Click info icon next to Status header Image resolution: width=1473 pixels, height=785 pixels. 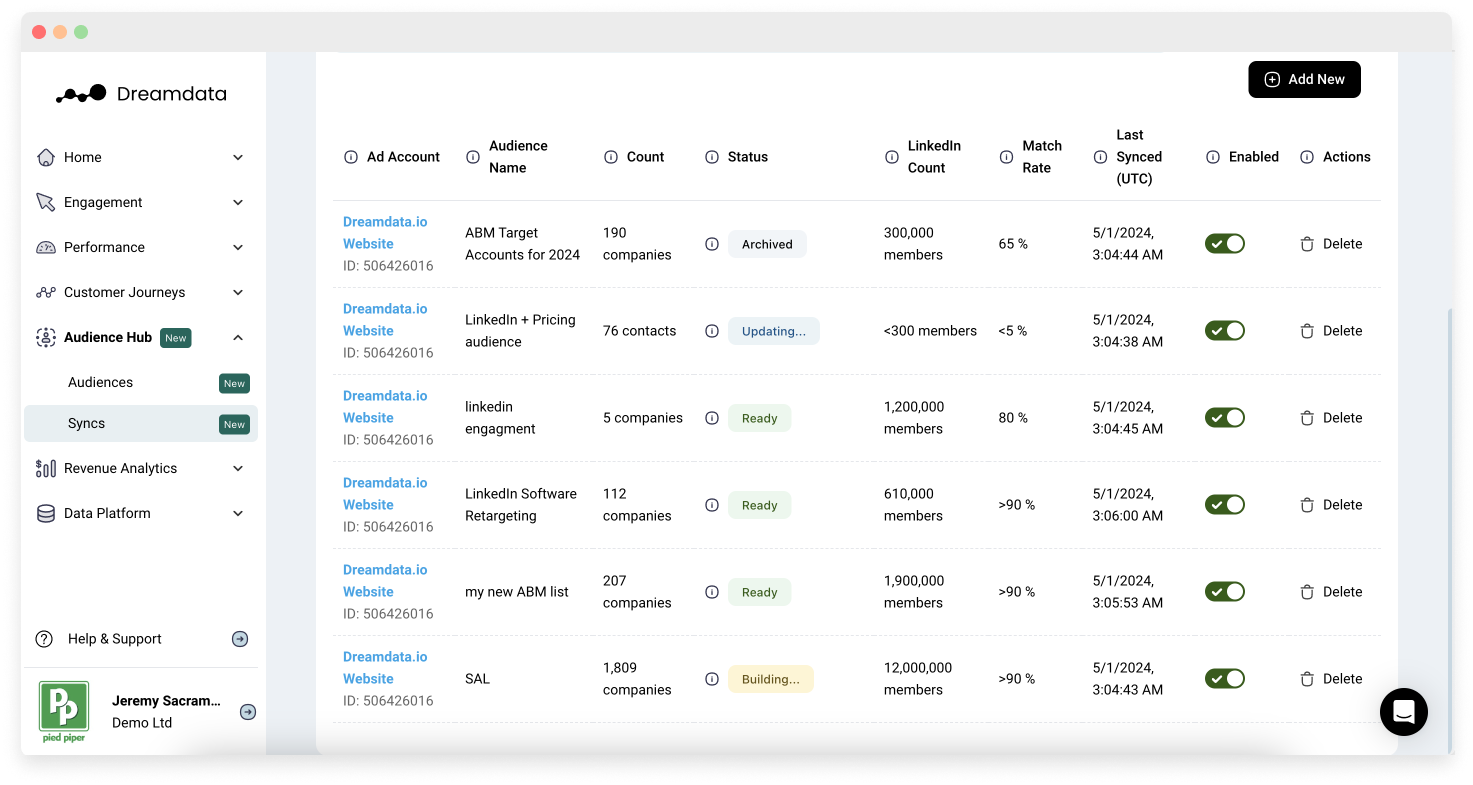[712, 157]
